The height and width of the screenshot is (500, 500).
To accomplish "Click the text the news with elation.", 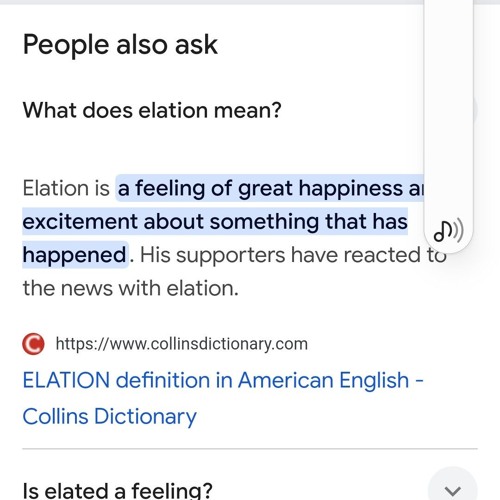I will click(x=131, y=288).
